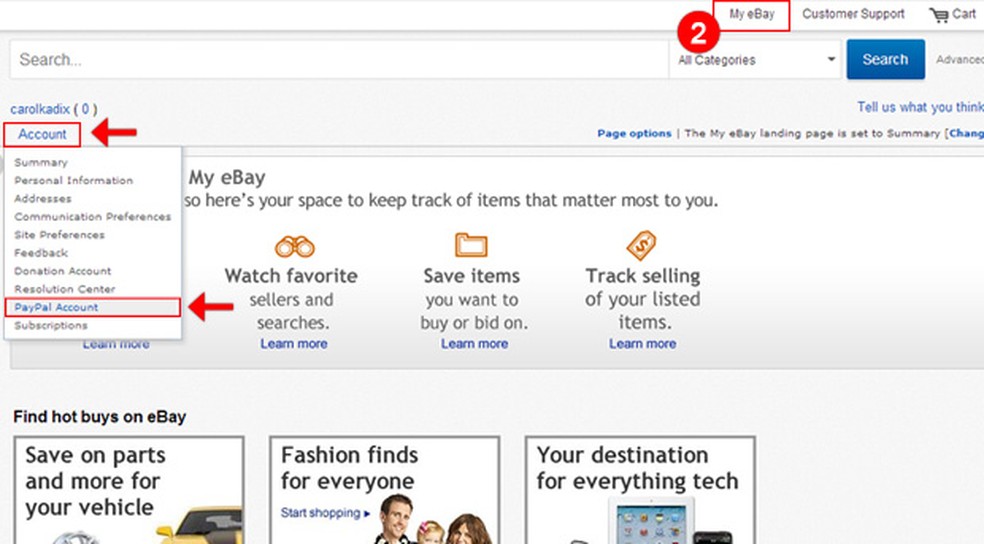
Task: Open the Addresses menu entry
Action: (43, 199)
